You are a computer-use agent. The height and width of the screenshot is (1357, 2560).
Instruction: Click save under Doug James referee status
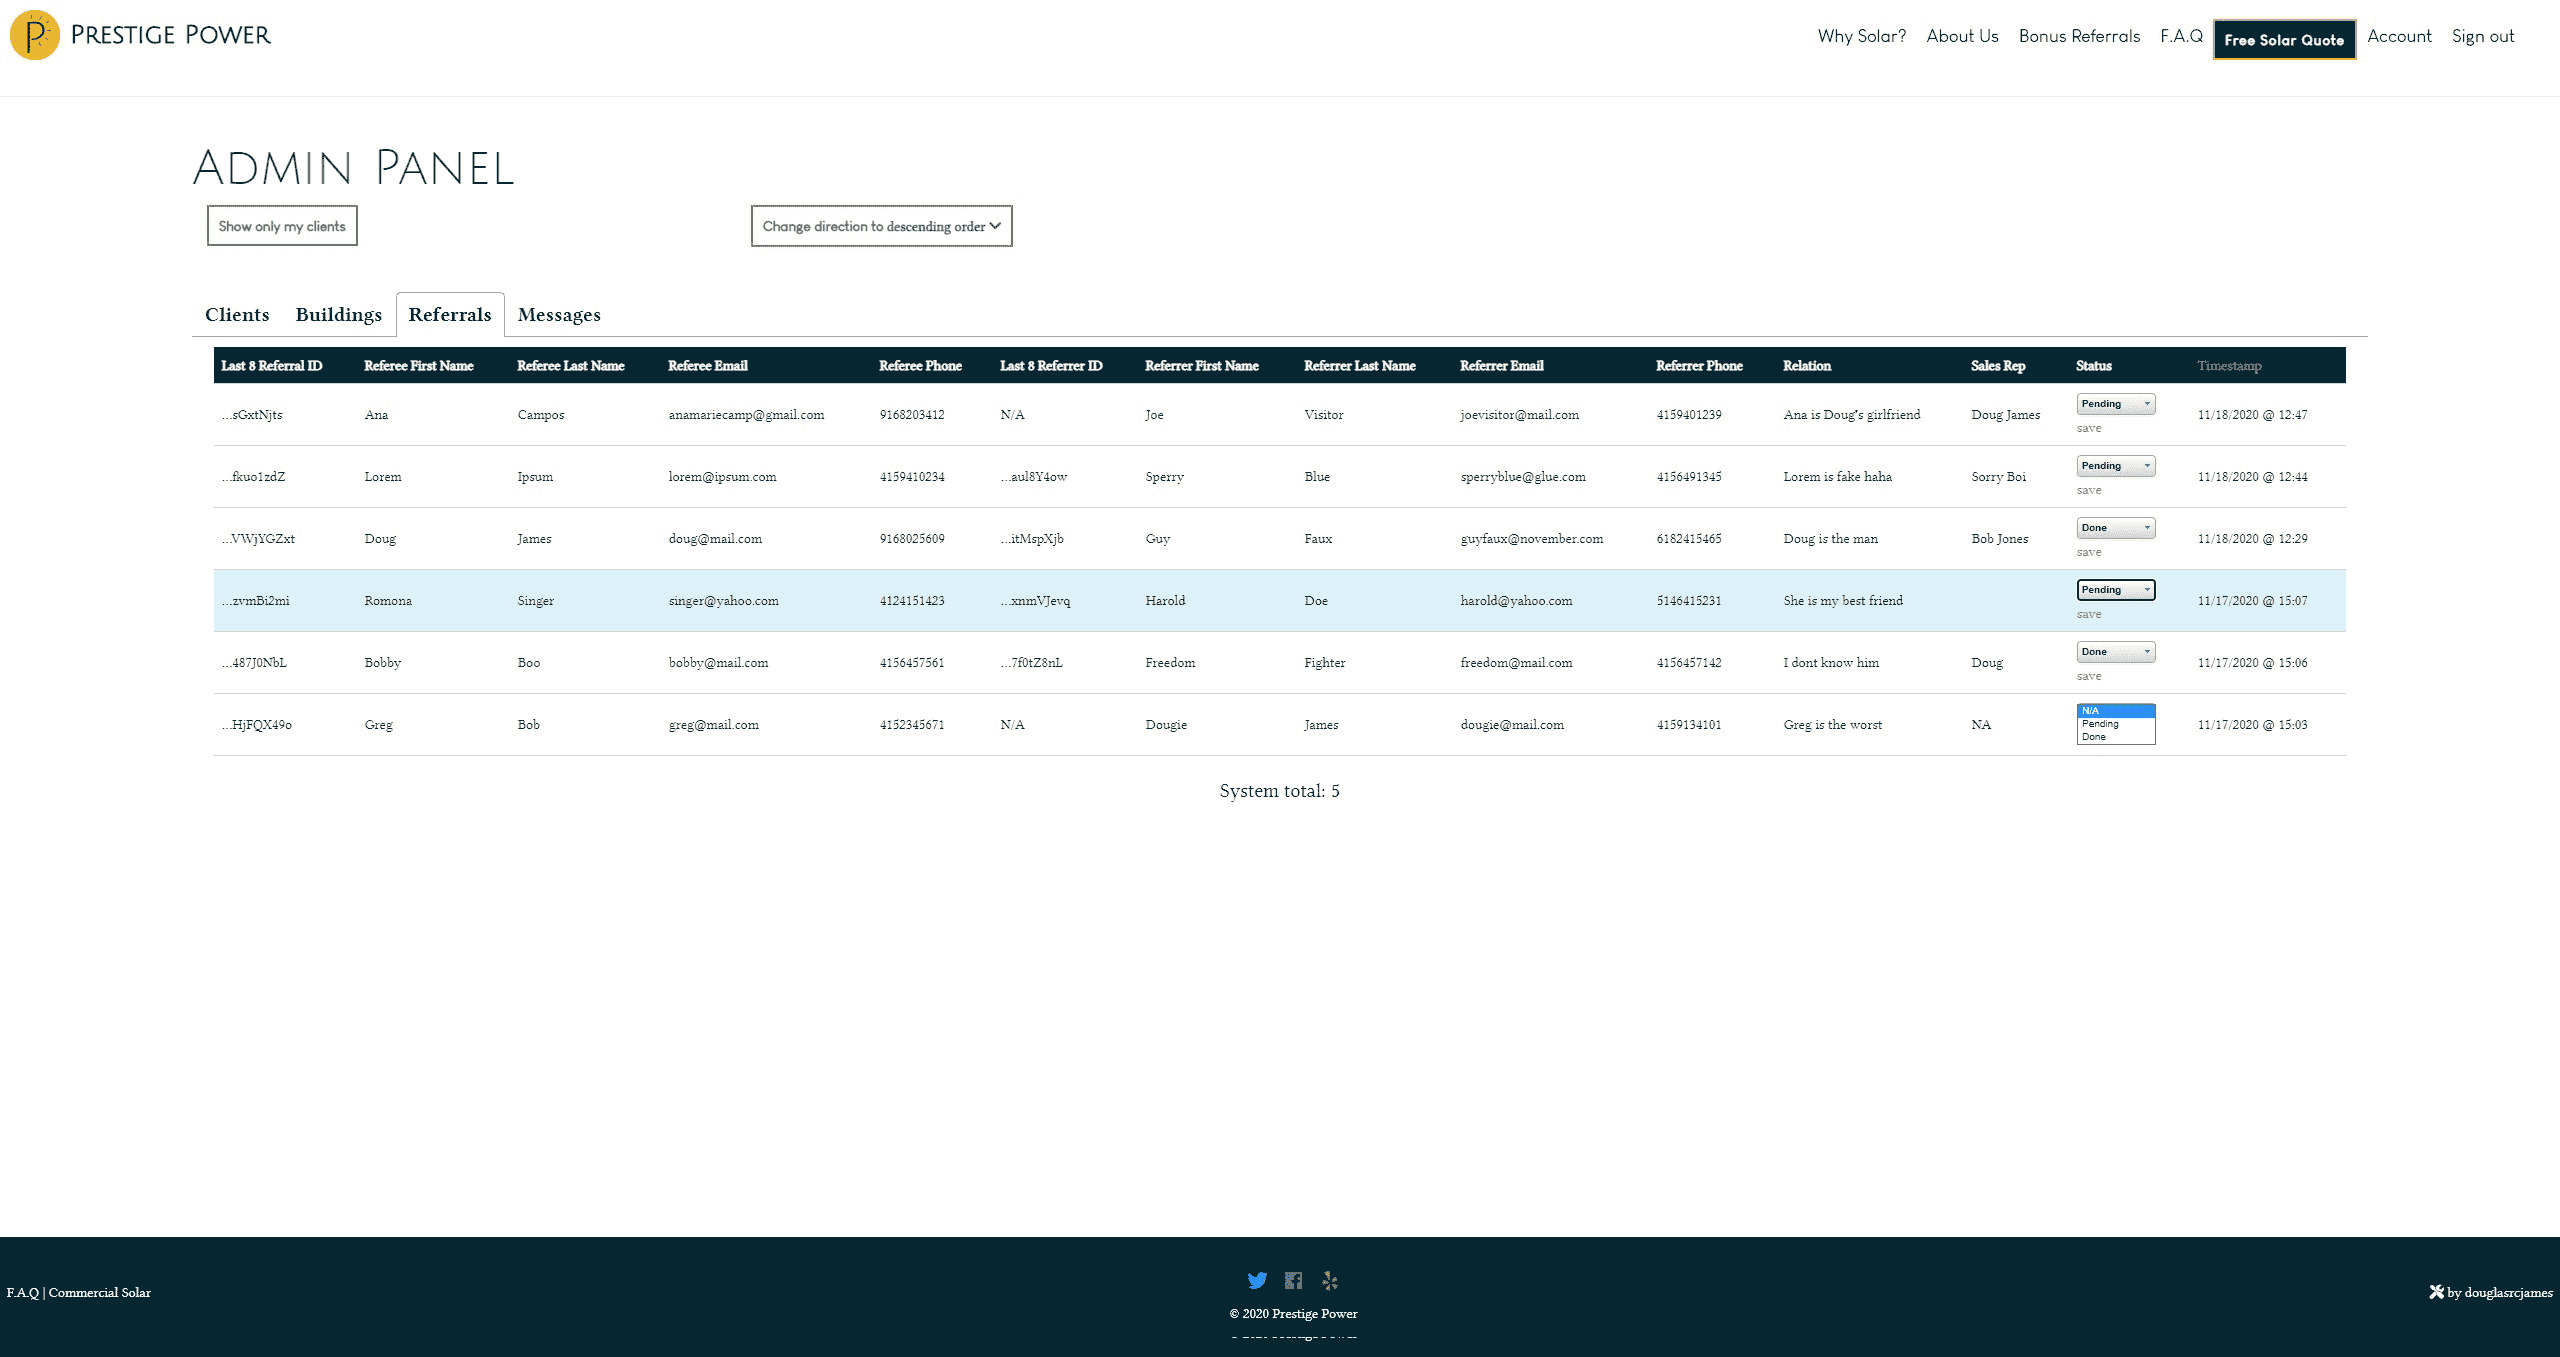pyautogui.click(x=2089, y=552)
